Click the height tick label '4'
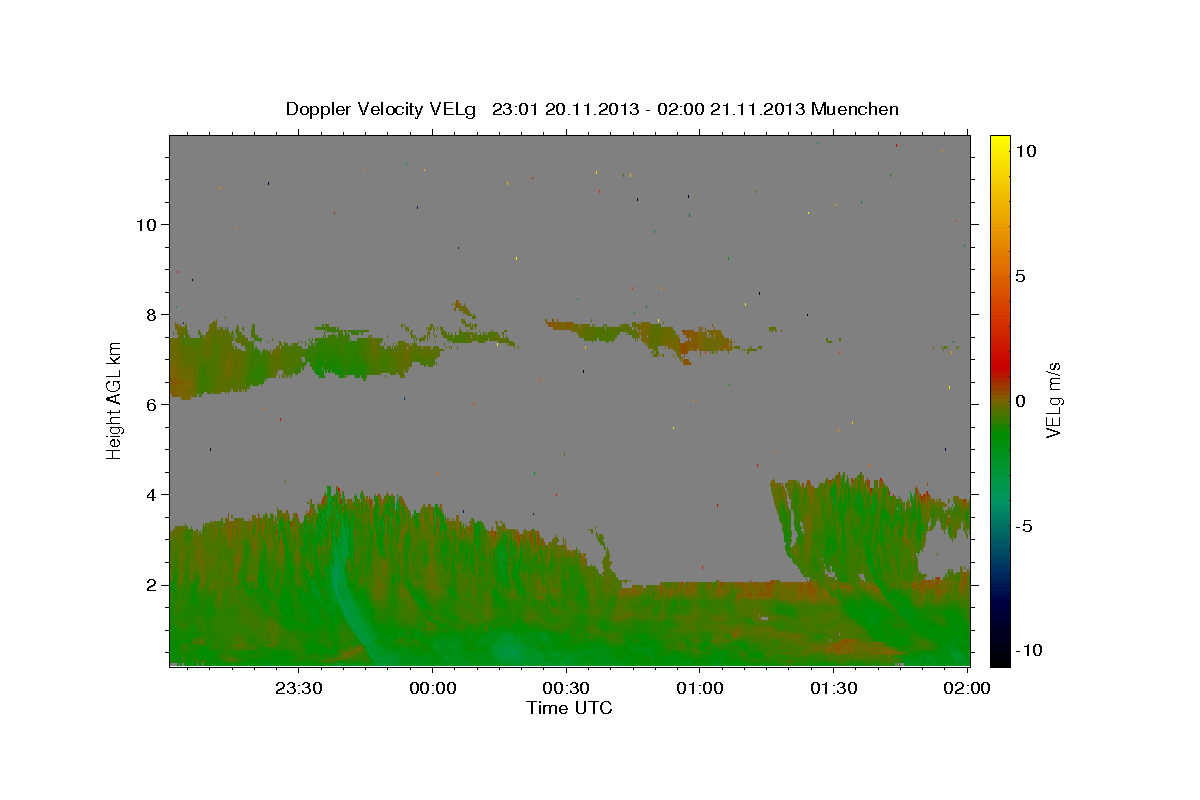 [x=150, y=495]
